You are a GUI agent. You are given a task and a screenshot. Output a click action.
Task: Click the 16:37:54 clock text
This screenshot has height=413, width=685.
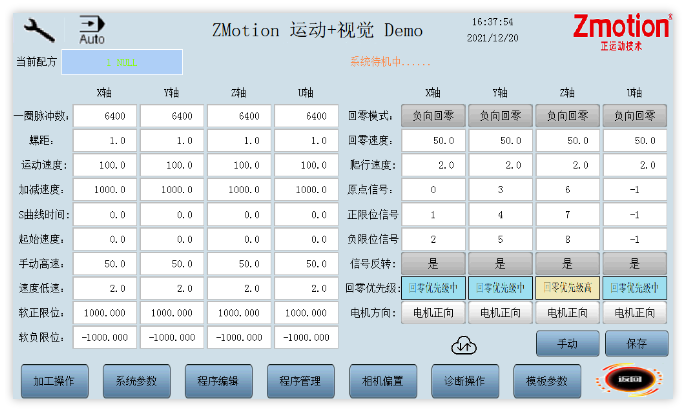point(492,22)
